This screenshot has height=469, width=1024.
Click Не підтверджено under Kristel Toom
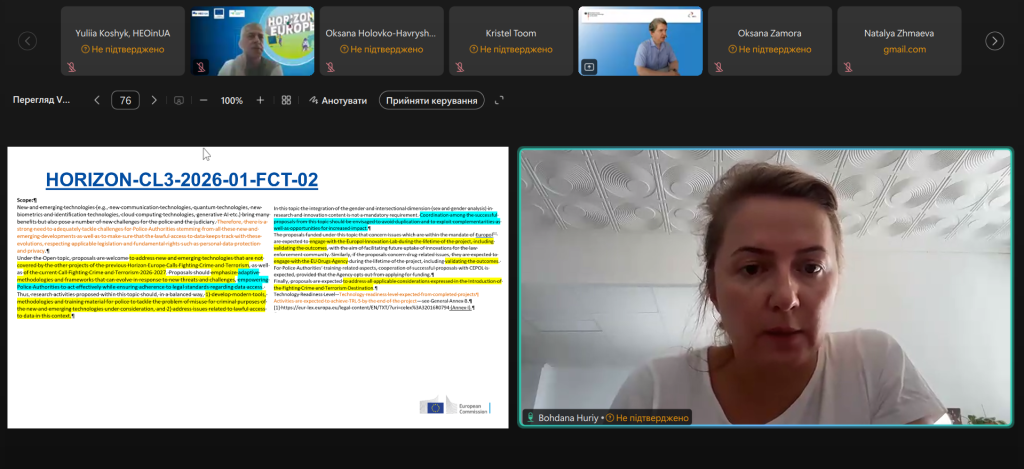(x=511, y=50)
